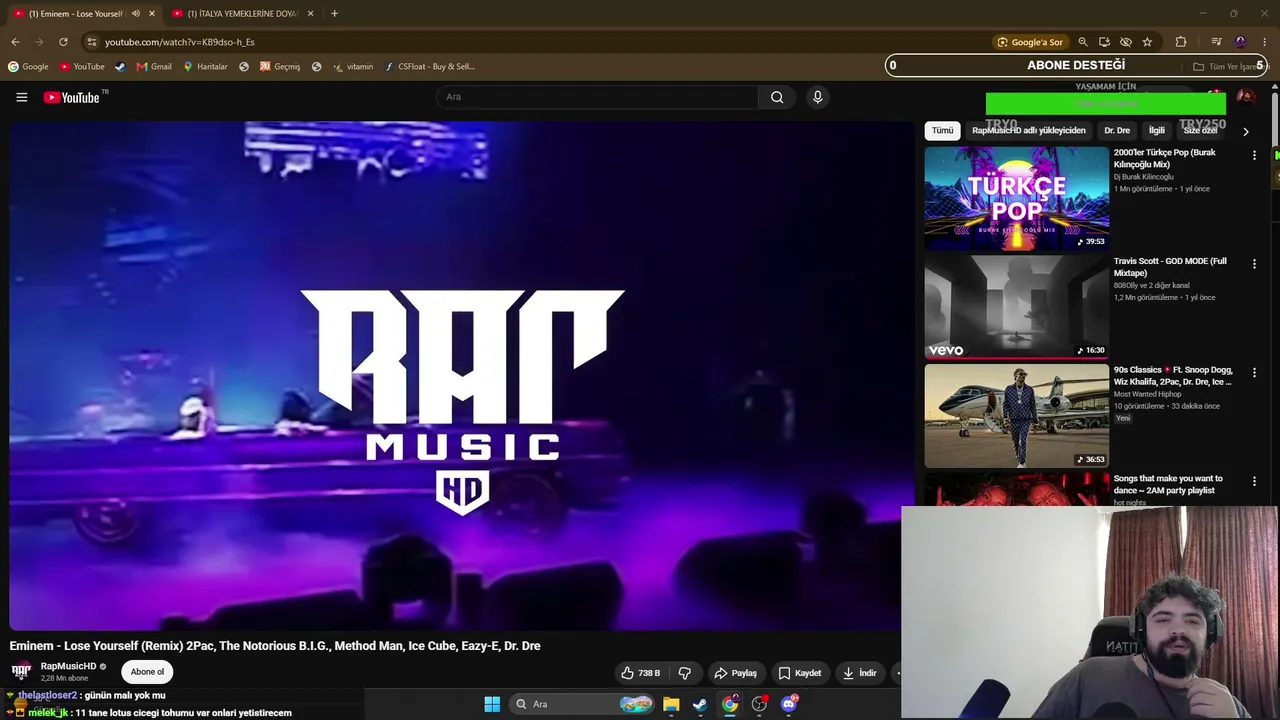This screenshot has width=1280, height=720.
Task: Open options menu for Travis Scott GOD MODE
Action: click(1254, 263)
